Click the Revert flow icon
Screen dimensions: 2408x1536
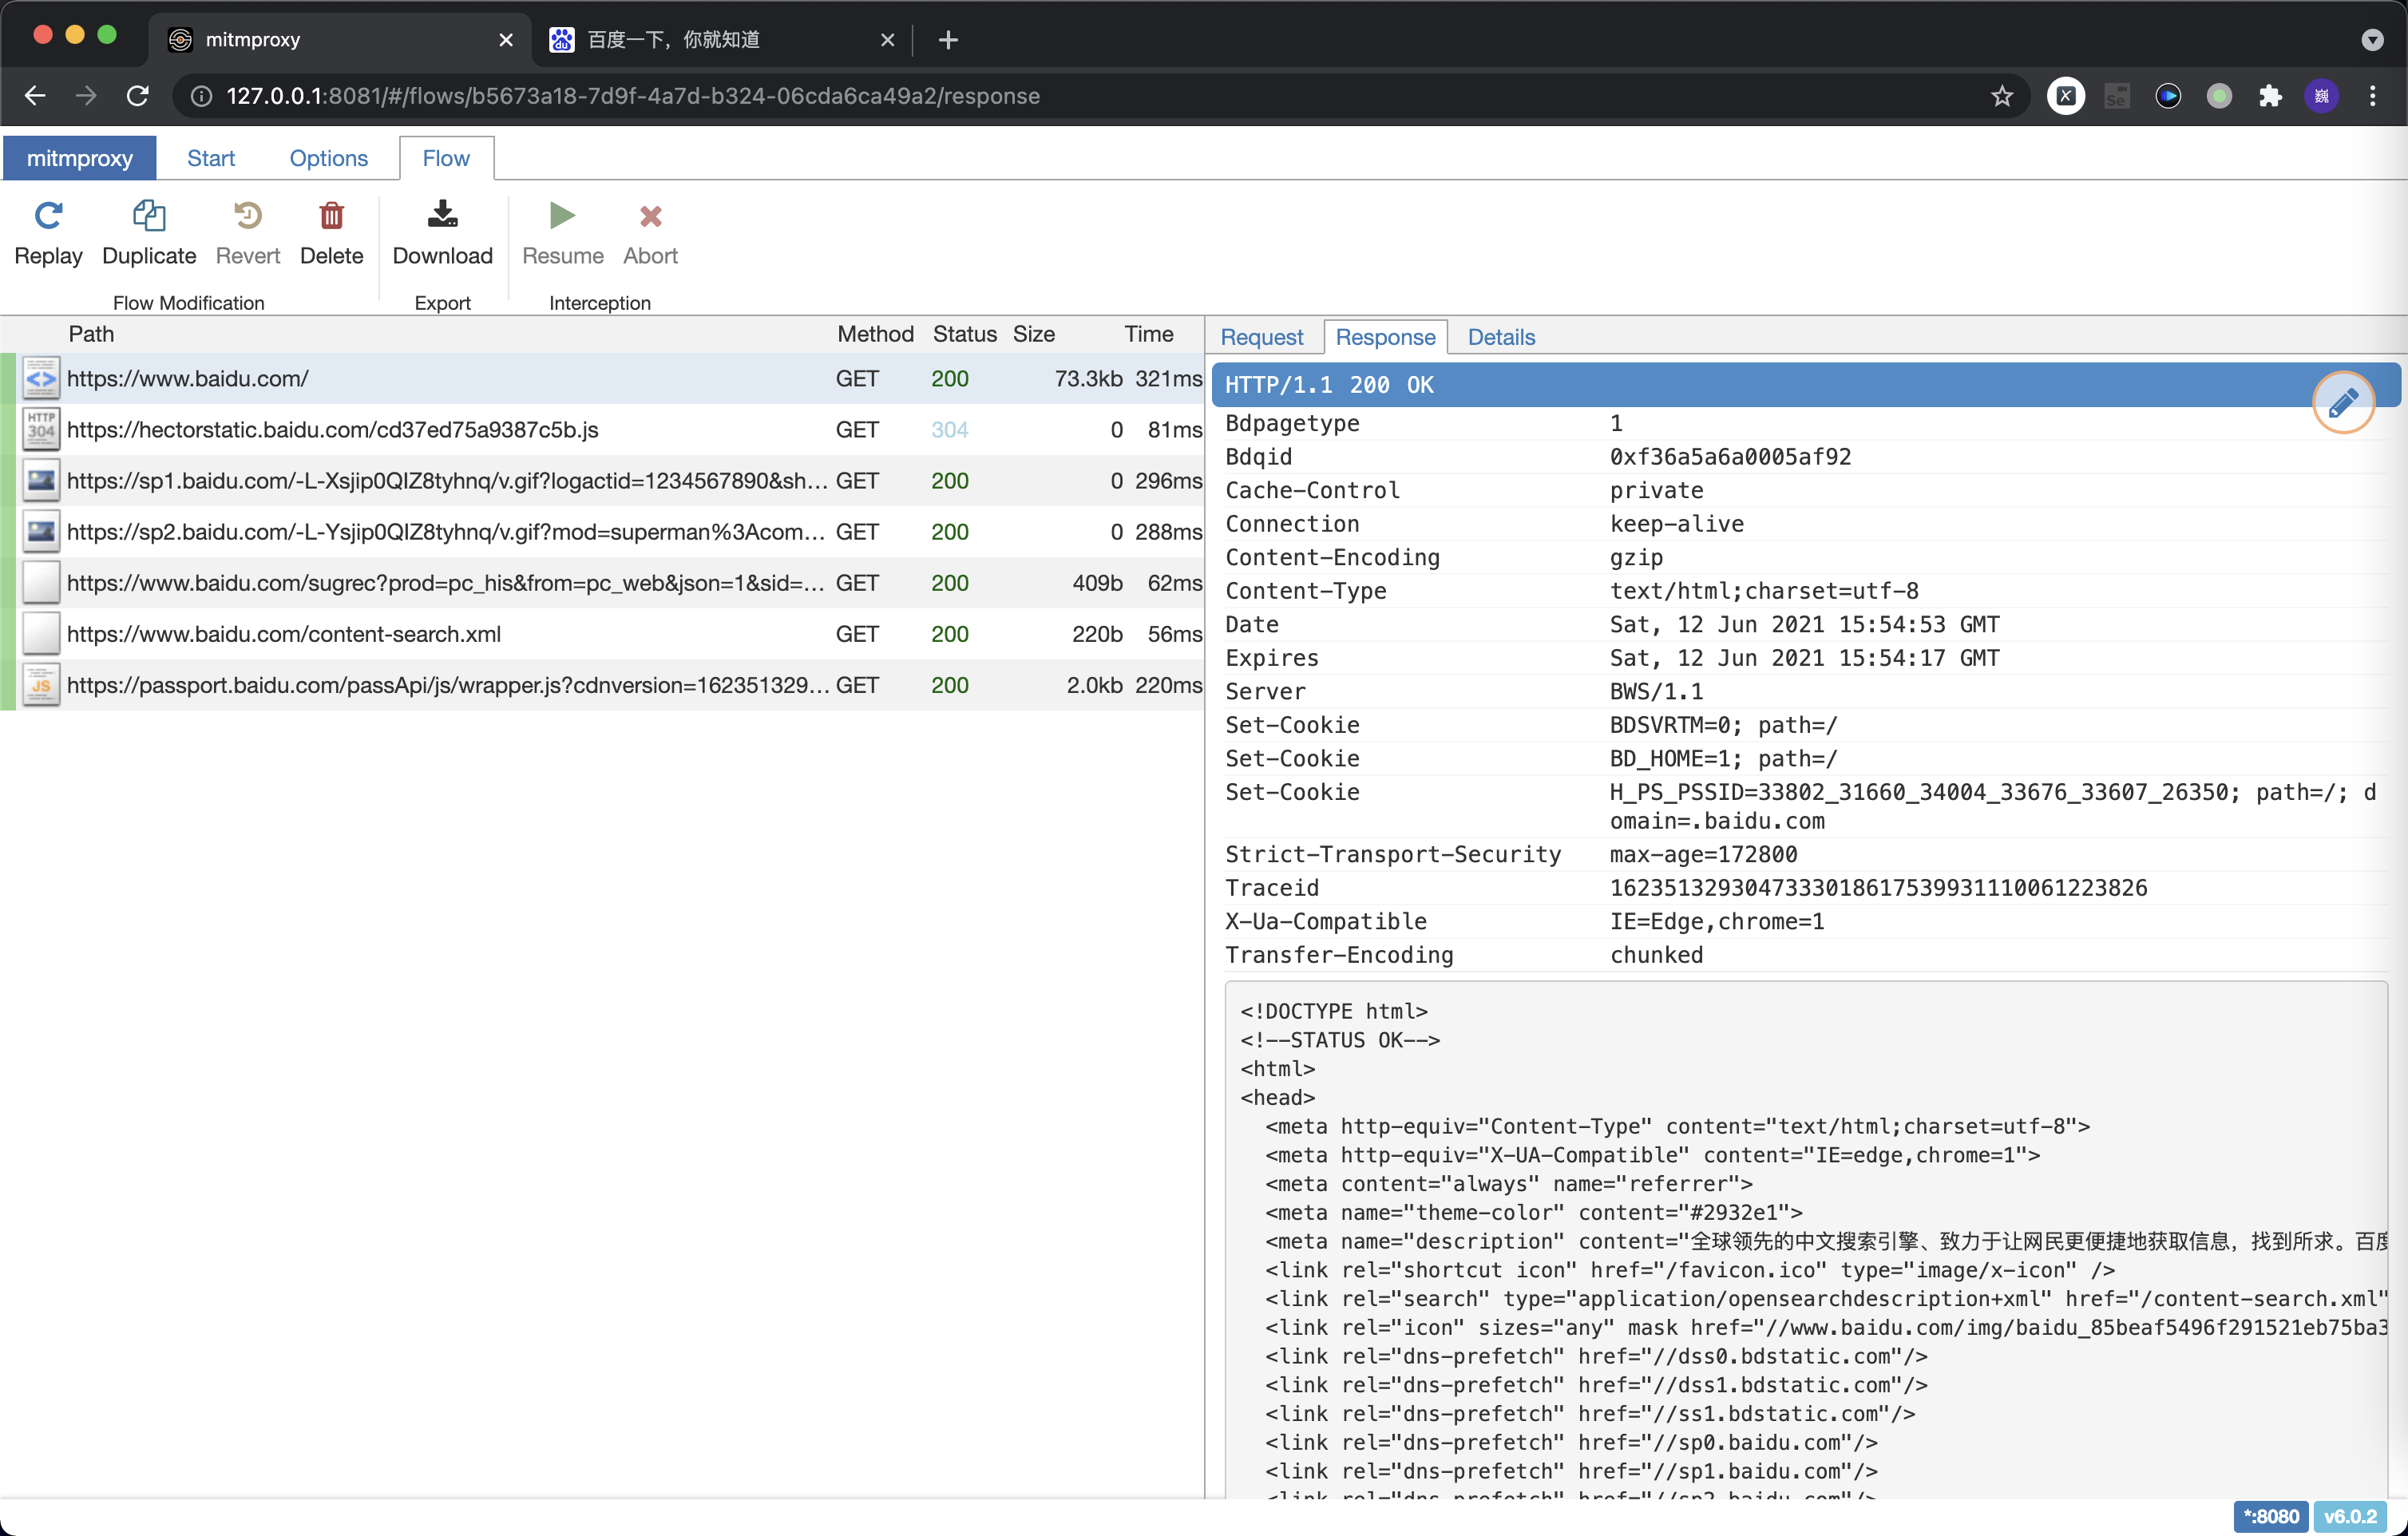point(247,216)
